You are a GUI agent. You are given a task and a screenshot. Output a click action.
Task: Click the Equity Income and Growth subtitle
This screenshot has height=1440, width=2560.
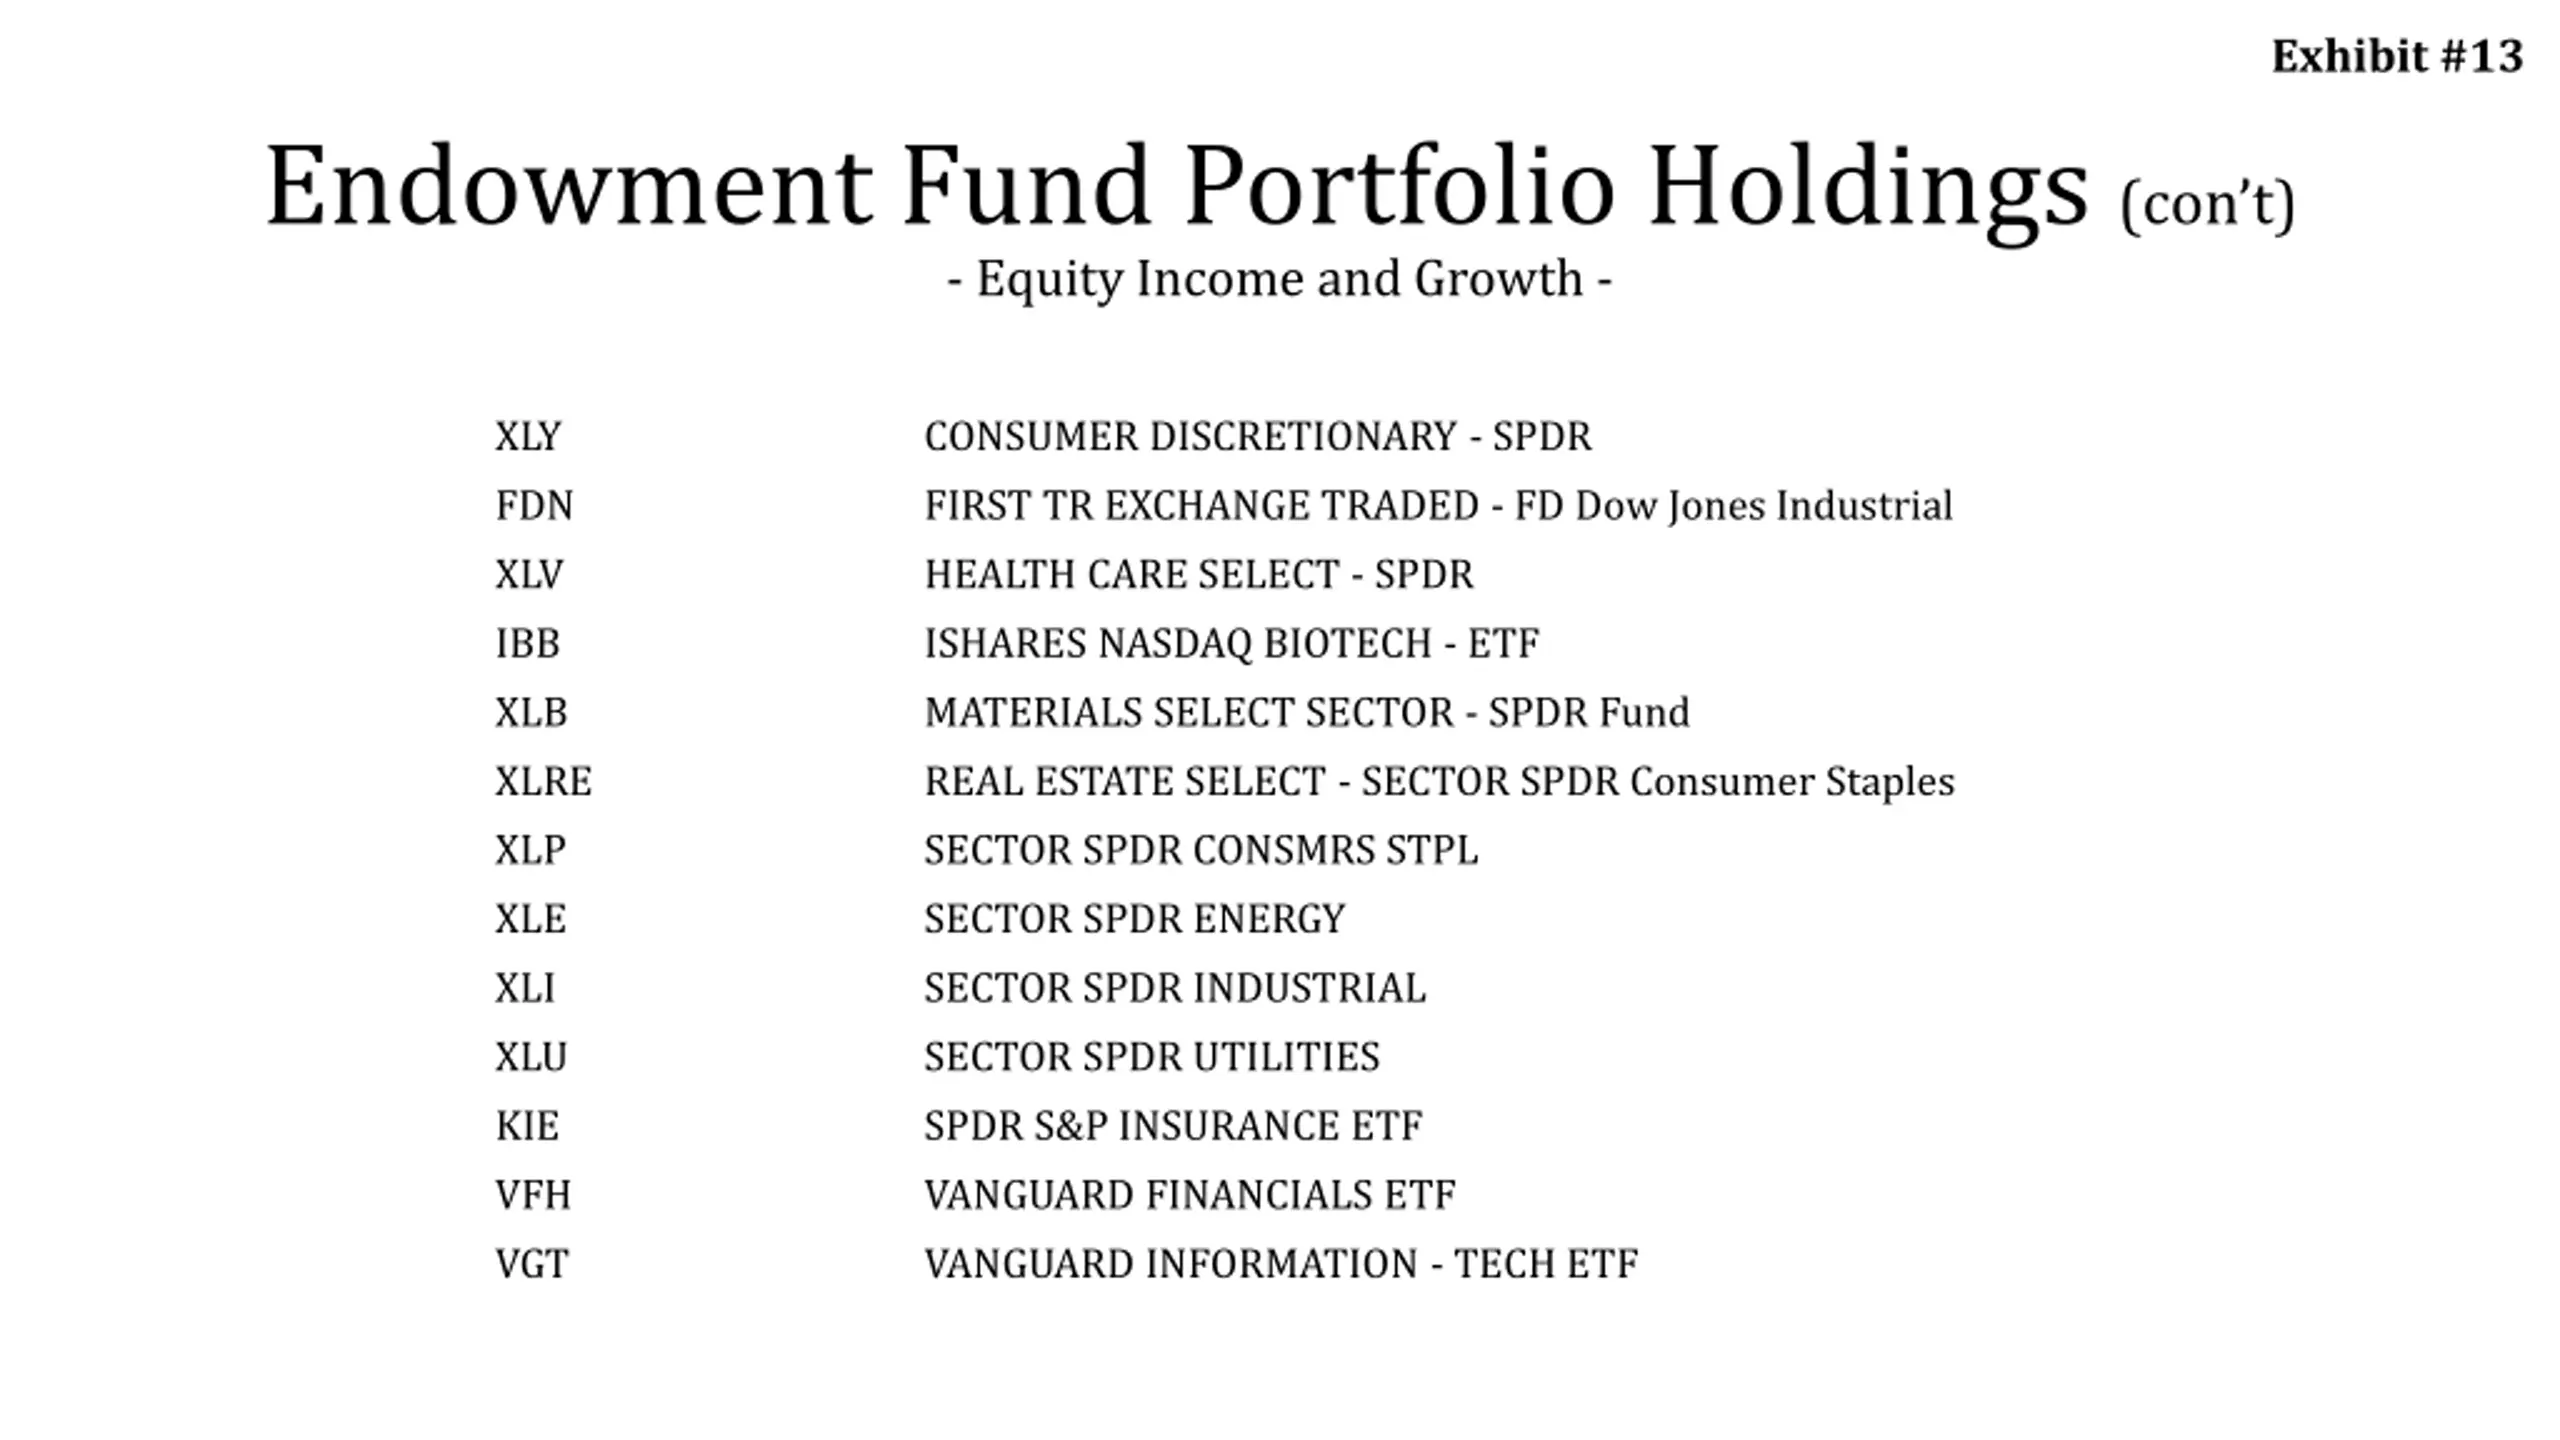pos(1280,279)
